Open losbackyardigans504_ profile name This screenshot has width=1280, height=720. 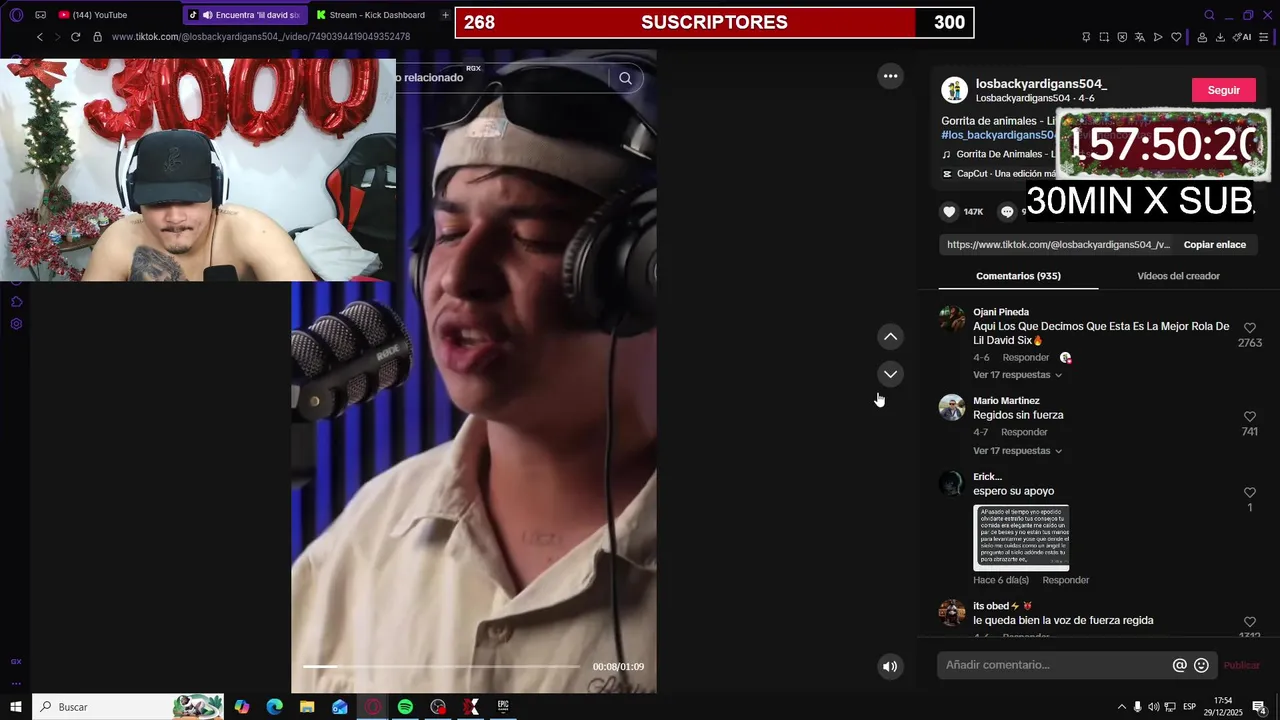[1041, 84]
